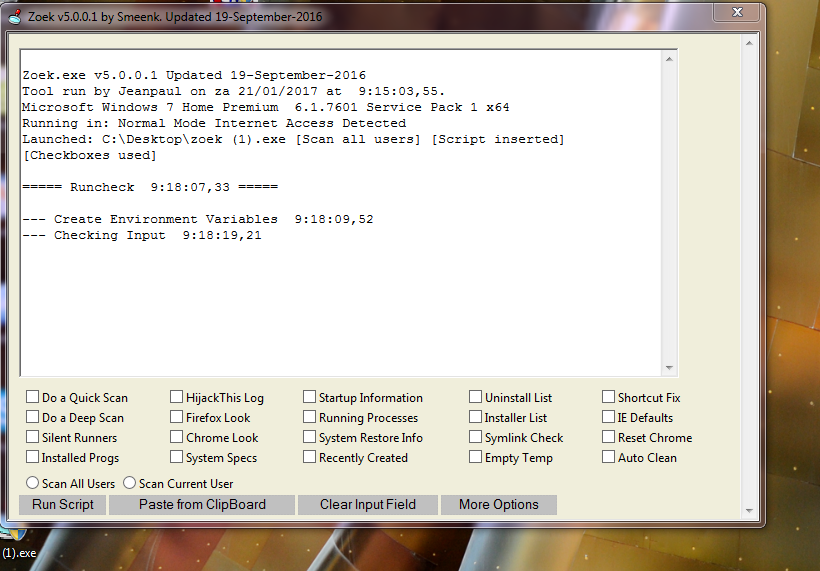Image resolution: width=820 pixels, height=571 pixels.
Task: Click the 'Zoek.exe v5.0.0.1 Updated' first log line
Action: pyautogui.click(x=194, y=75)
